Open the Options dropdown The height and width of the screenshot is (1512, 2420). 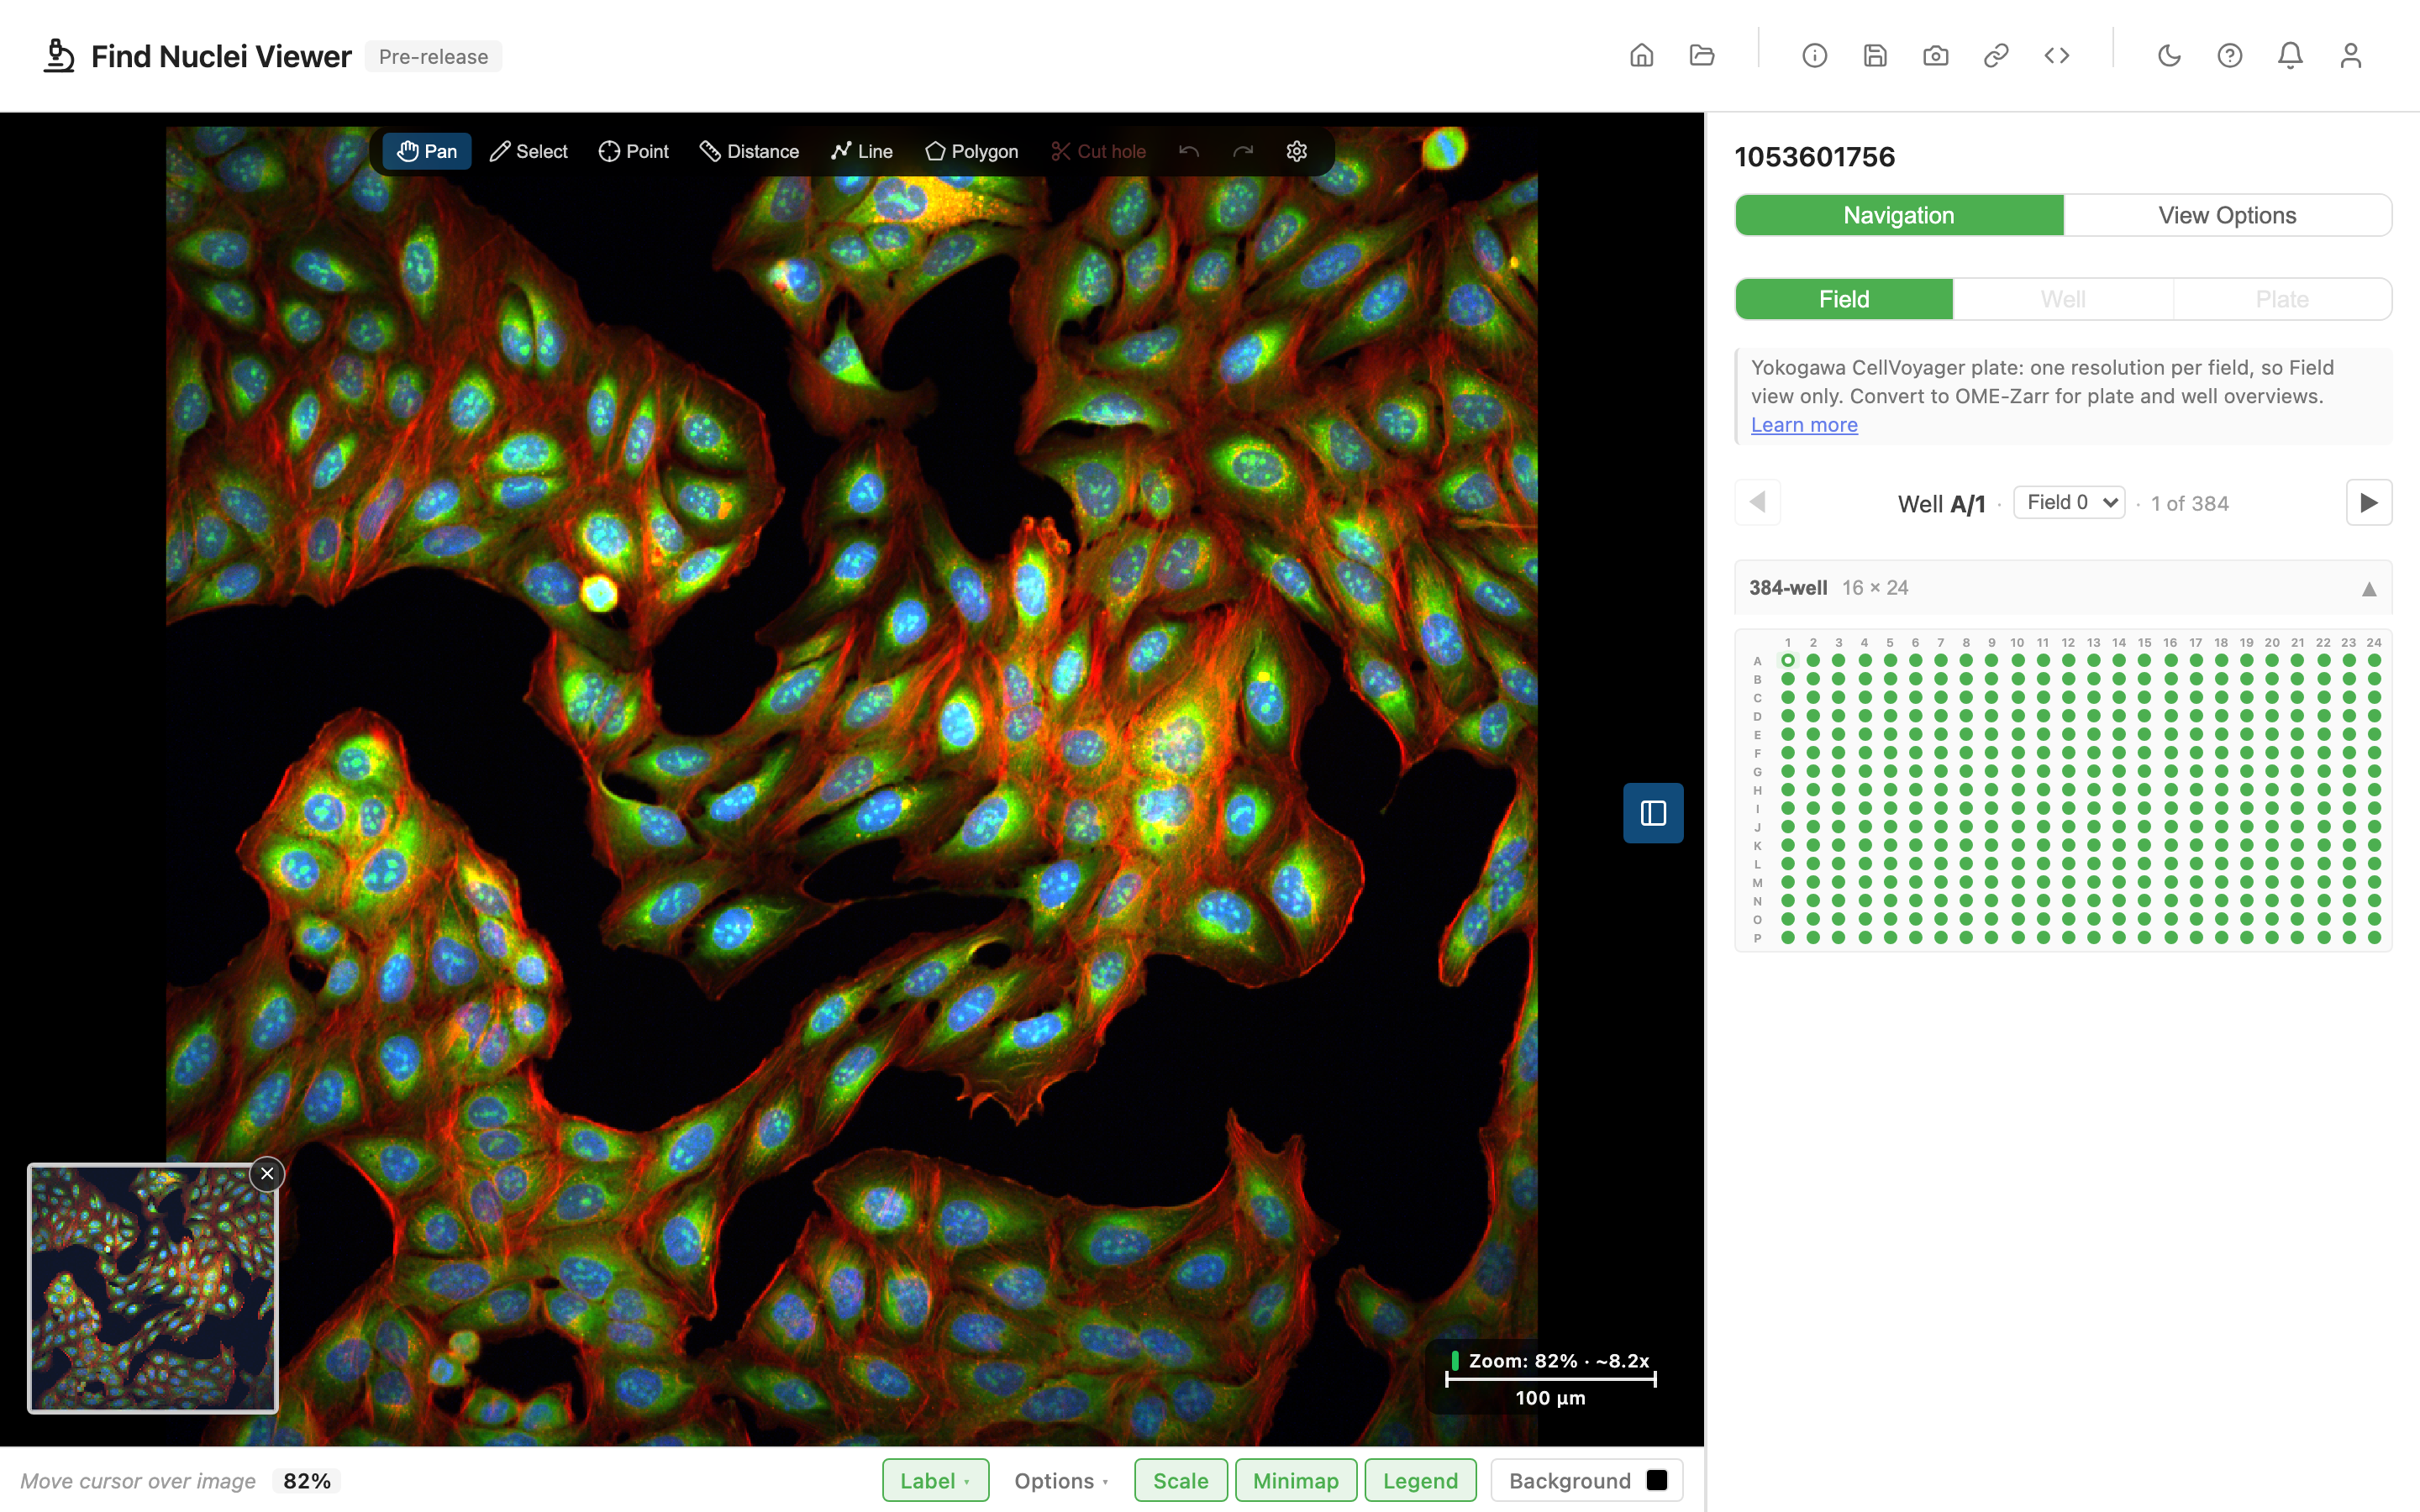click(1061, 1480)
